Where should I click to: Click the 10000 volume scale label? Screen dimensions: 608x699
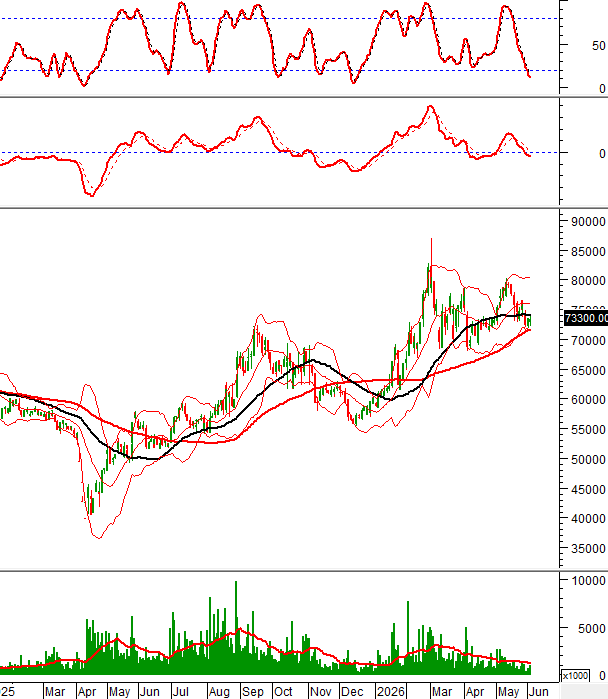(x=588, y=580)
